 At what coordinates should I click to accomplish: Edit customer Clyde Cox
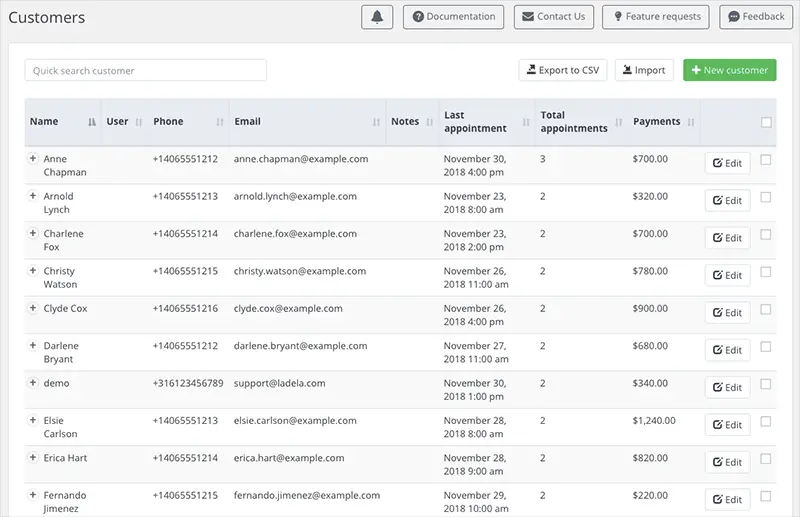tap(728, 313)
